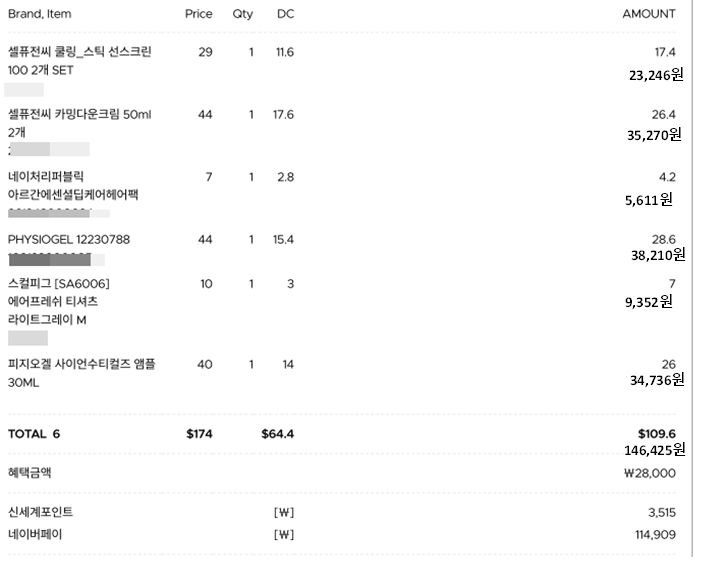Click the "Brand, Item" column header

(40, 14)
